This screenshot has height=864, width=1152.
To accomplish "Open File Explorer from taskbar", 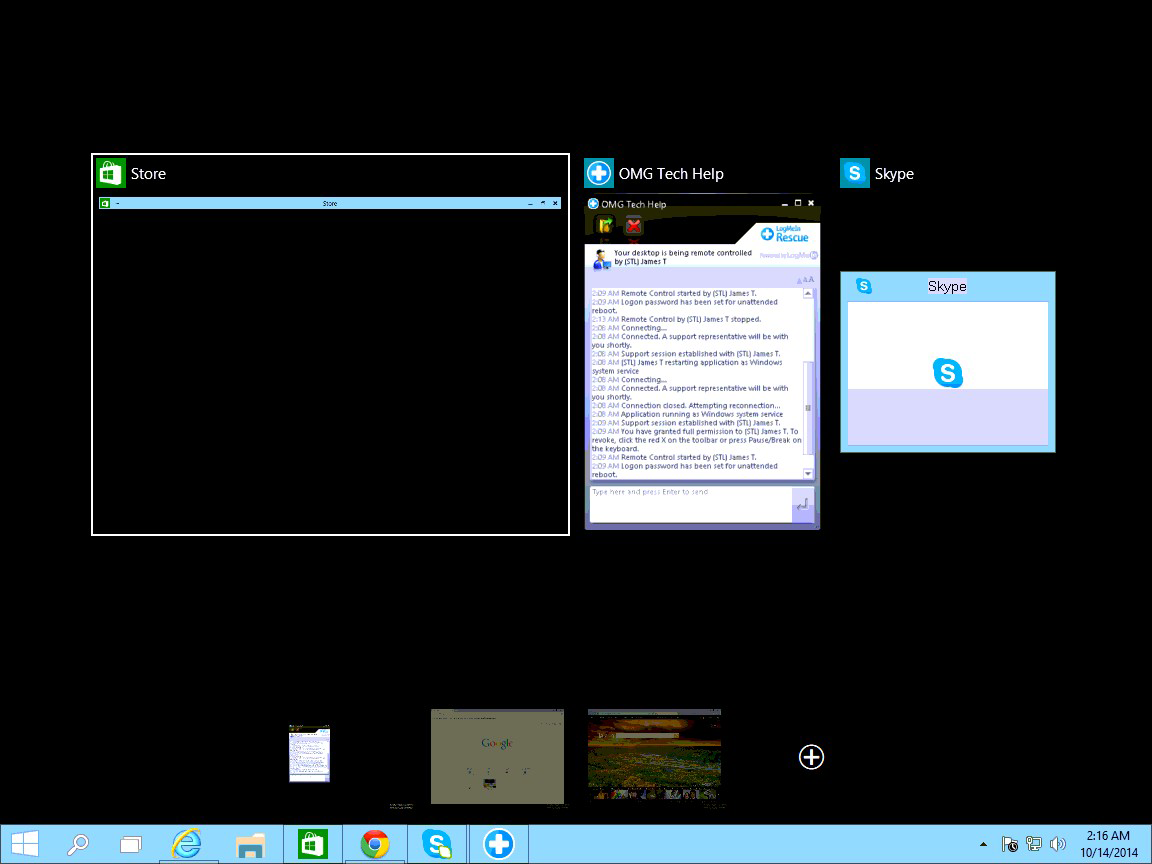I will [x=250, y=845].
